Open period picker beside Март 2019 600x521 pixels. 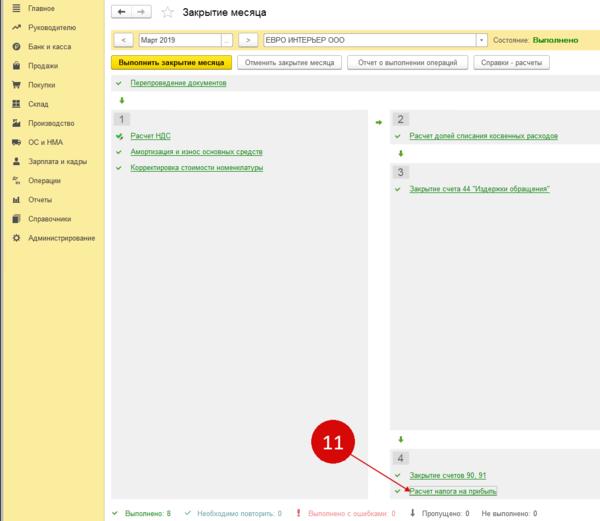(x=225, y=40)
